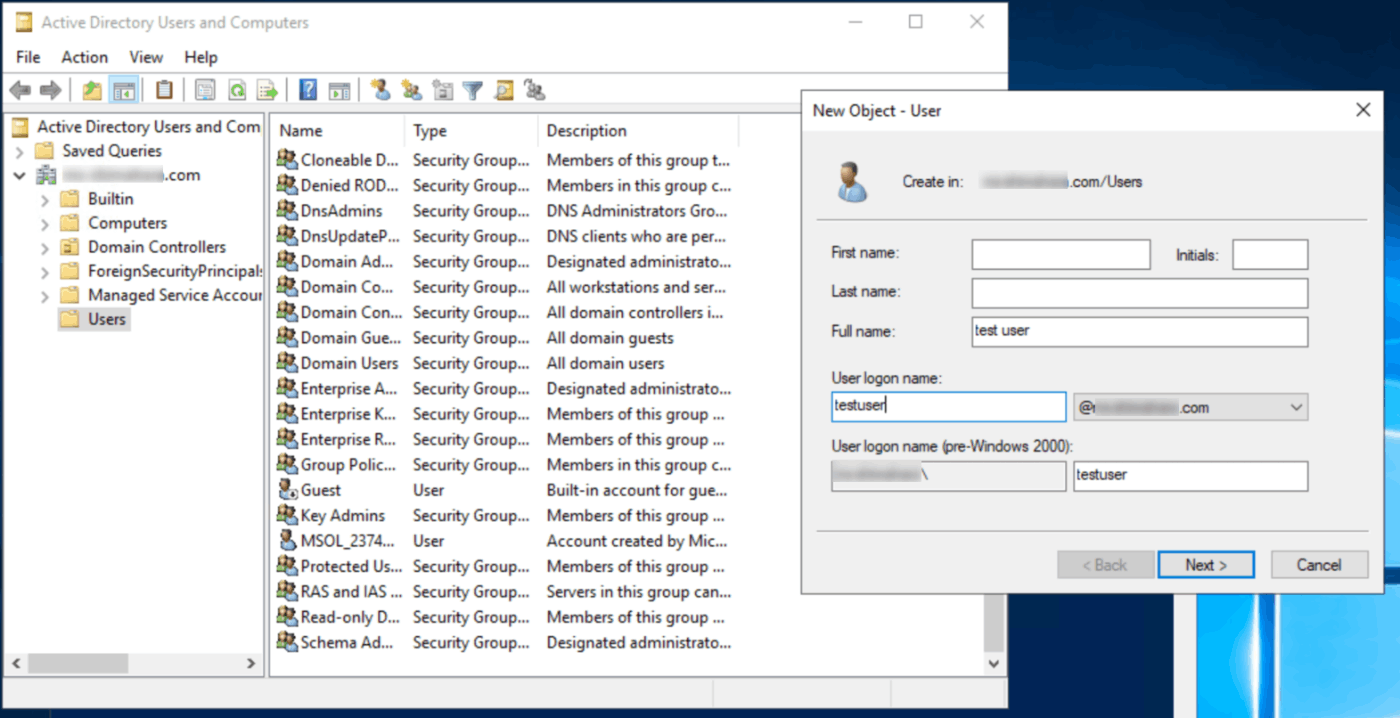Click the DnsAdmins group icon
This screenshot has width=1400, height=718.
[x=287, y=211]
